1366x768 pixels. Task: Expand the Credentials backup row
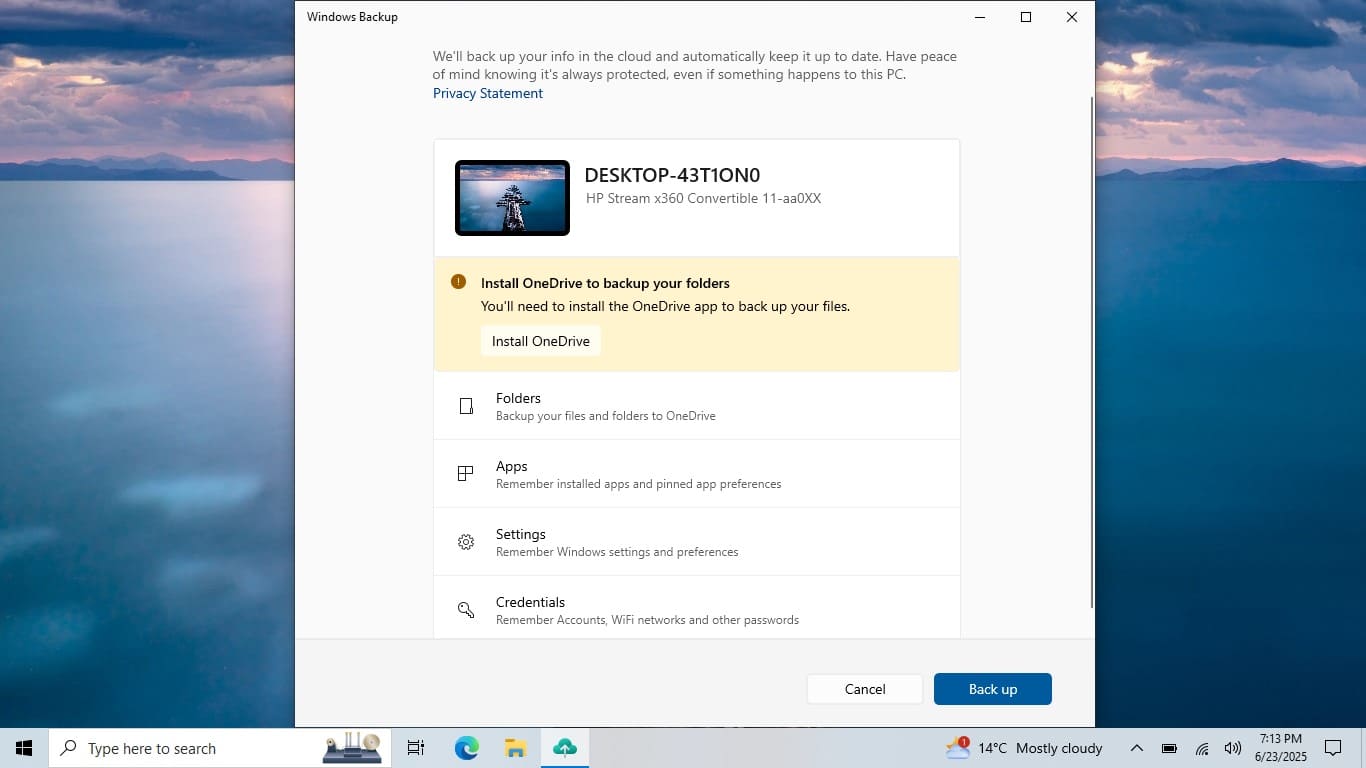696,610
